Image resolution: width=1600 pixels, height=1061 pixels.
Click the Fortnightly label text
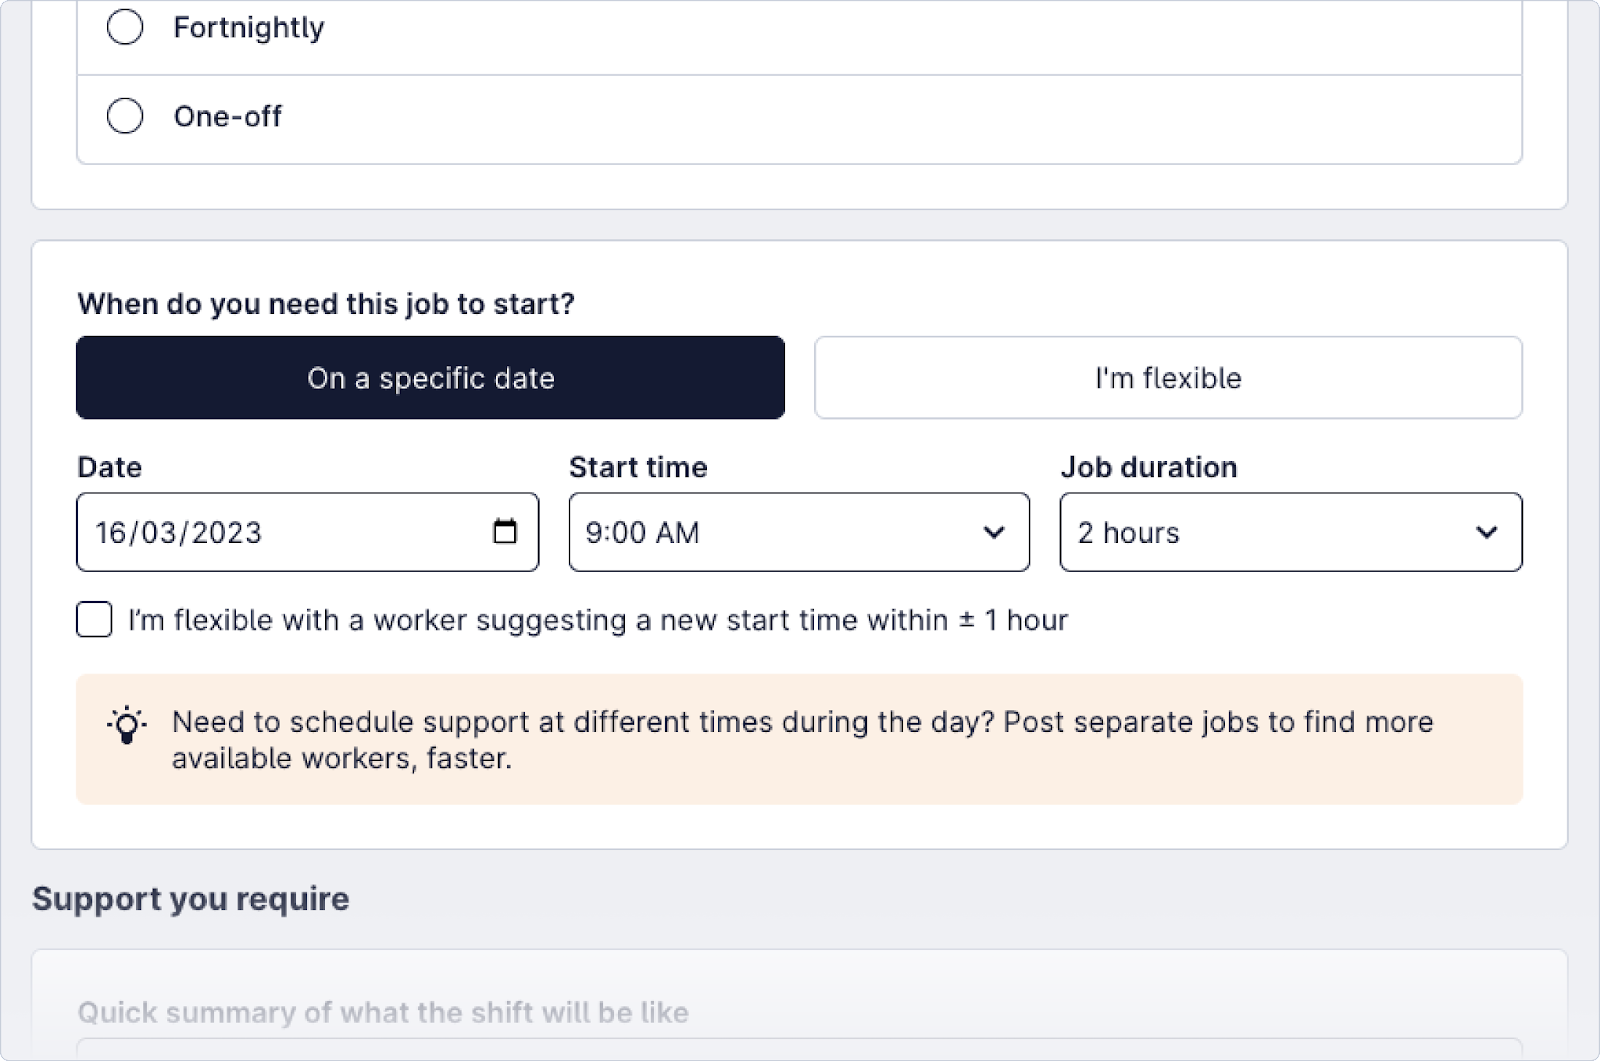coord(249,27)
